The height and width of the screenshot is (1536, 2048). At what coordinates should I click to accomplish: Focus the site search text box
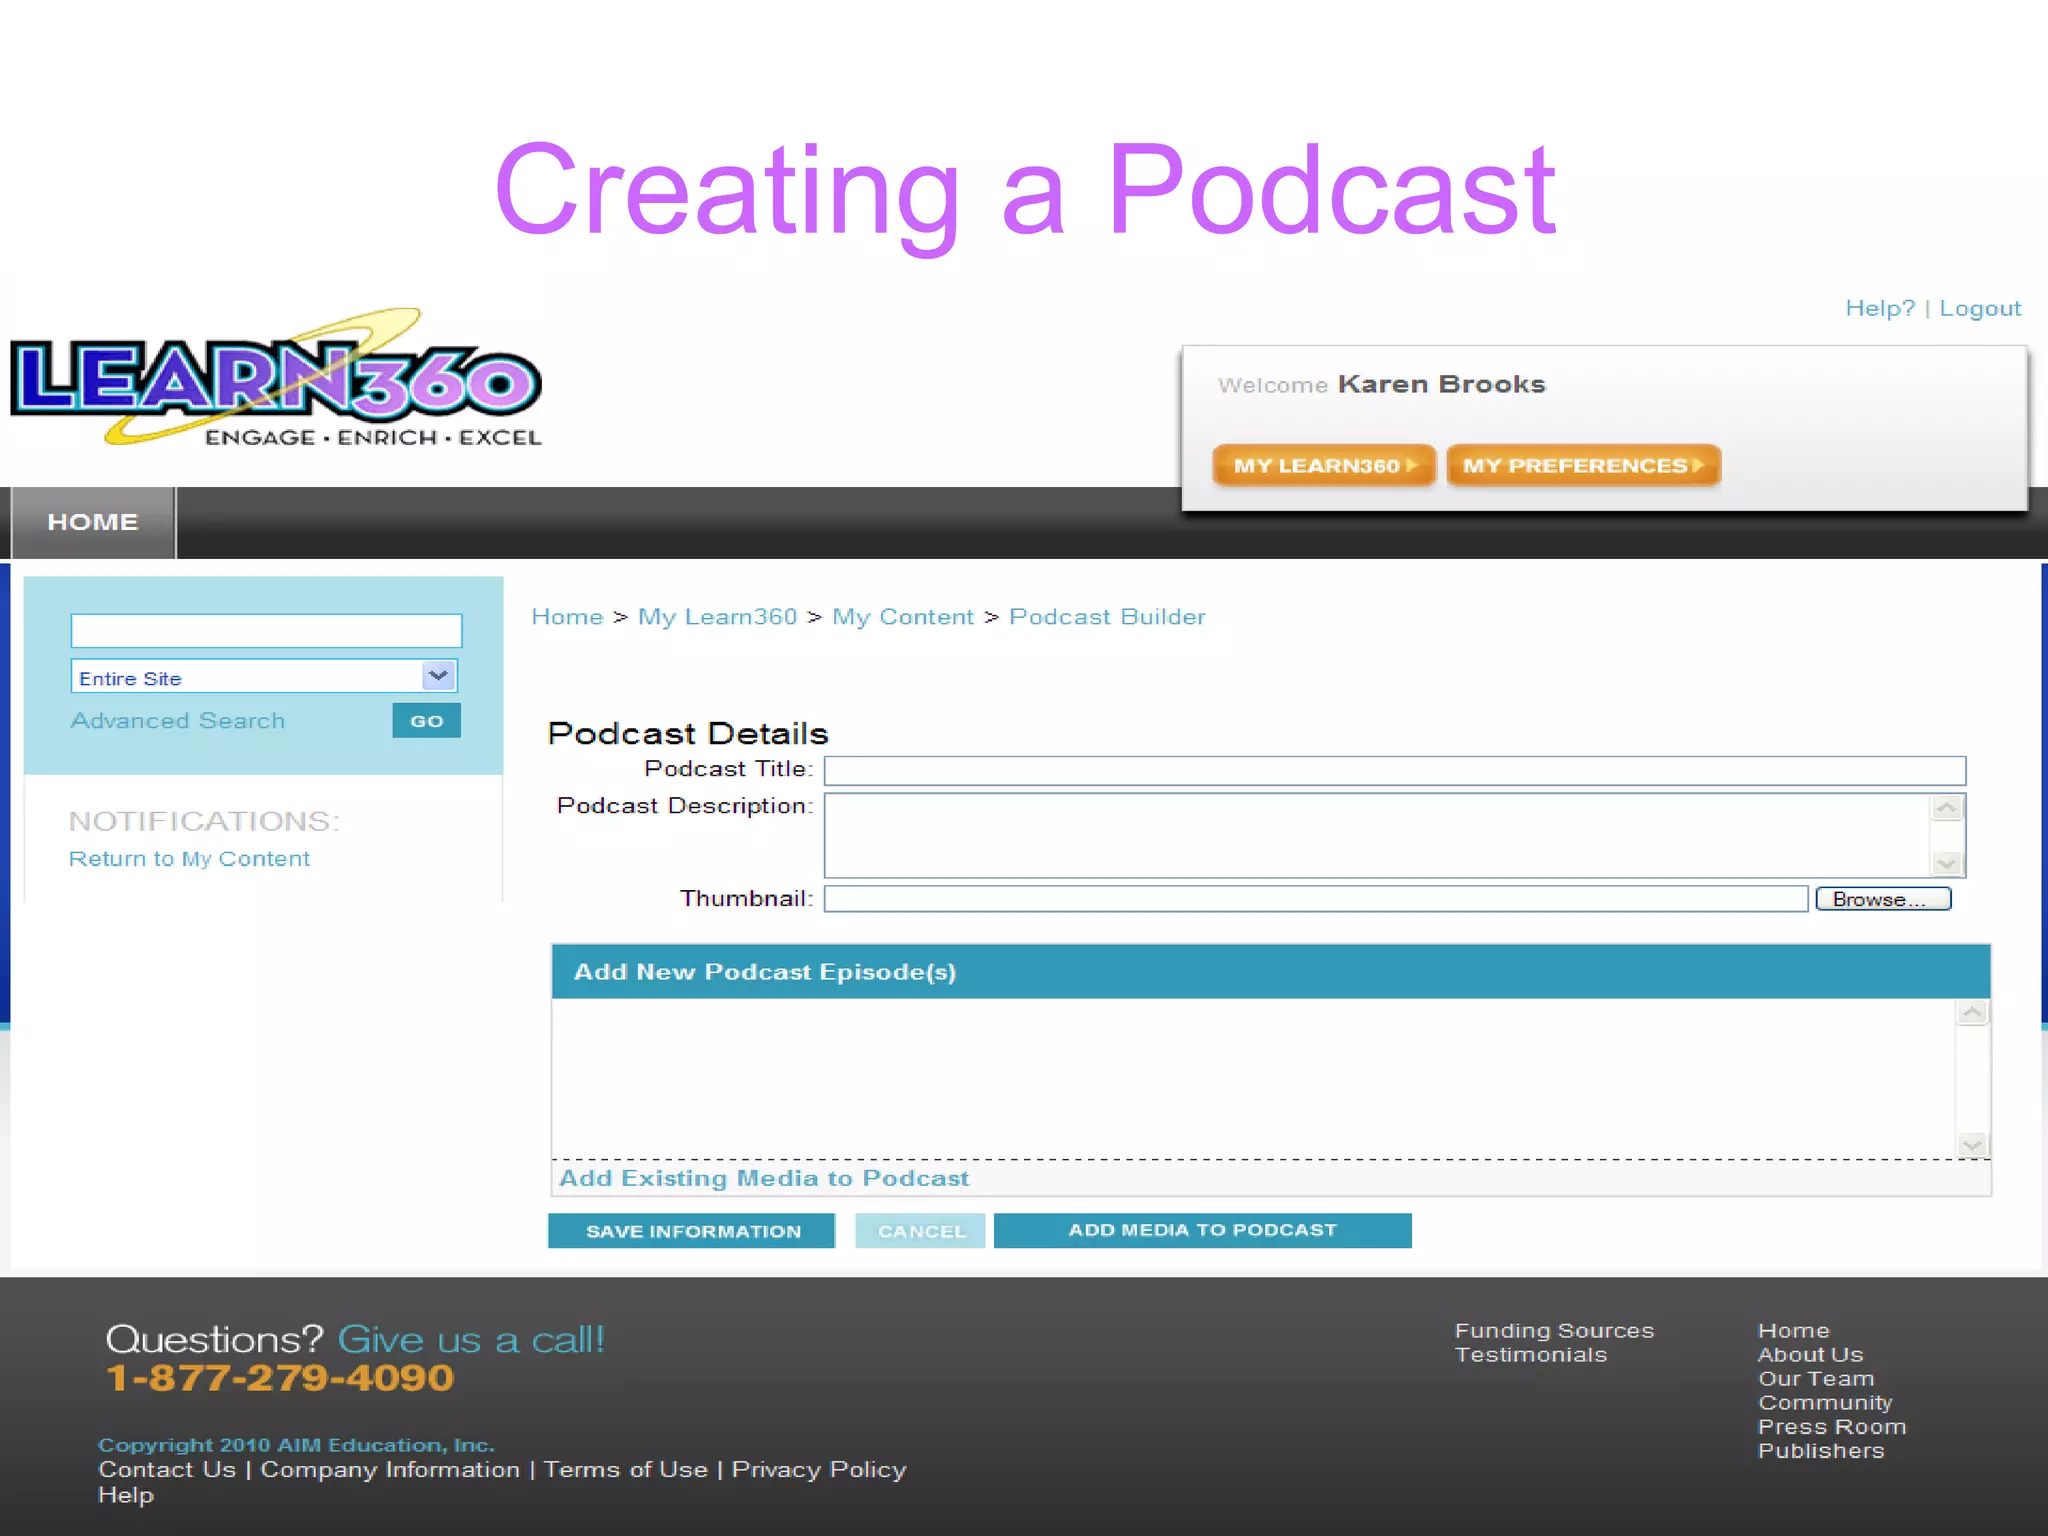(x=266, y=630)
